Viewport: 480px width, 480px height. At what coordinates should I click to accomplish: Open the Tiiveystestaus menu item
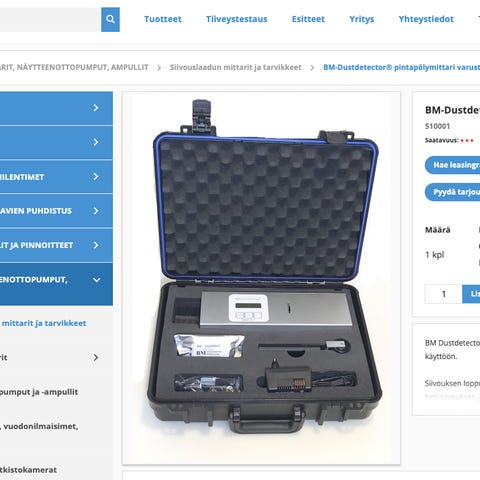(x=237, y=19)
